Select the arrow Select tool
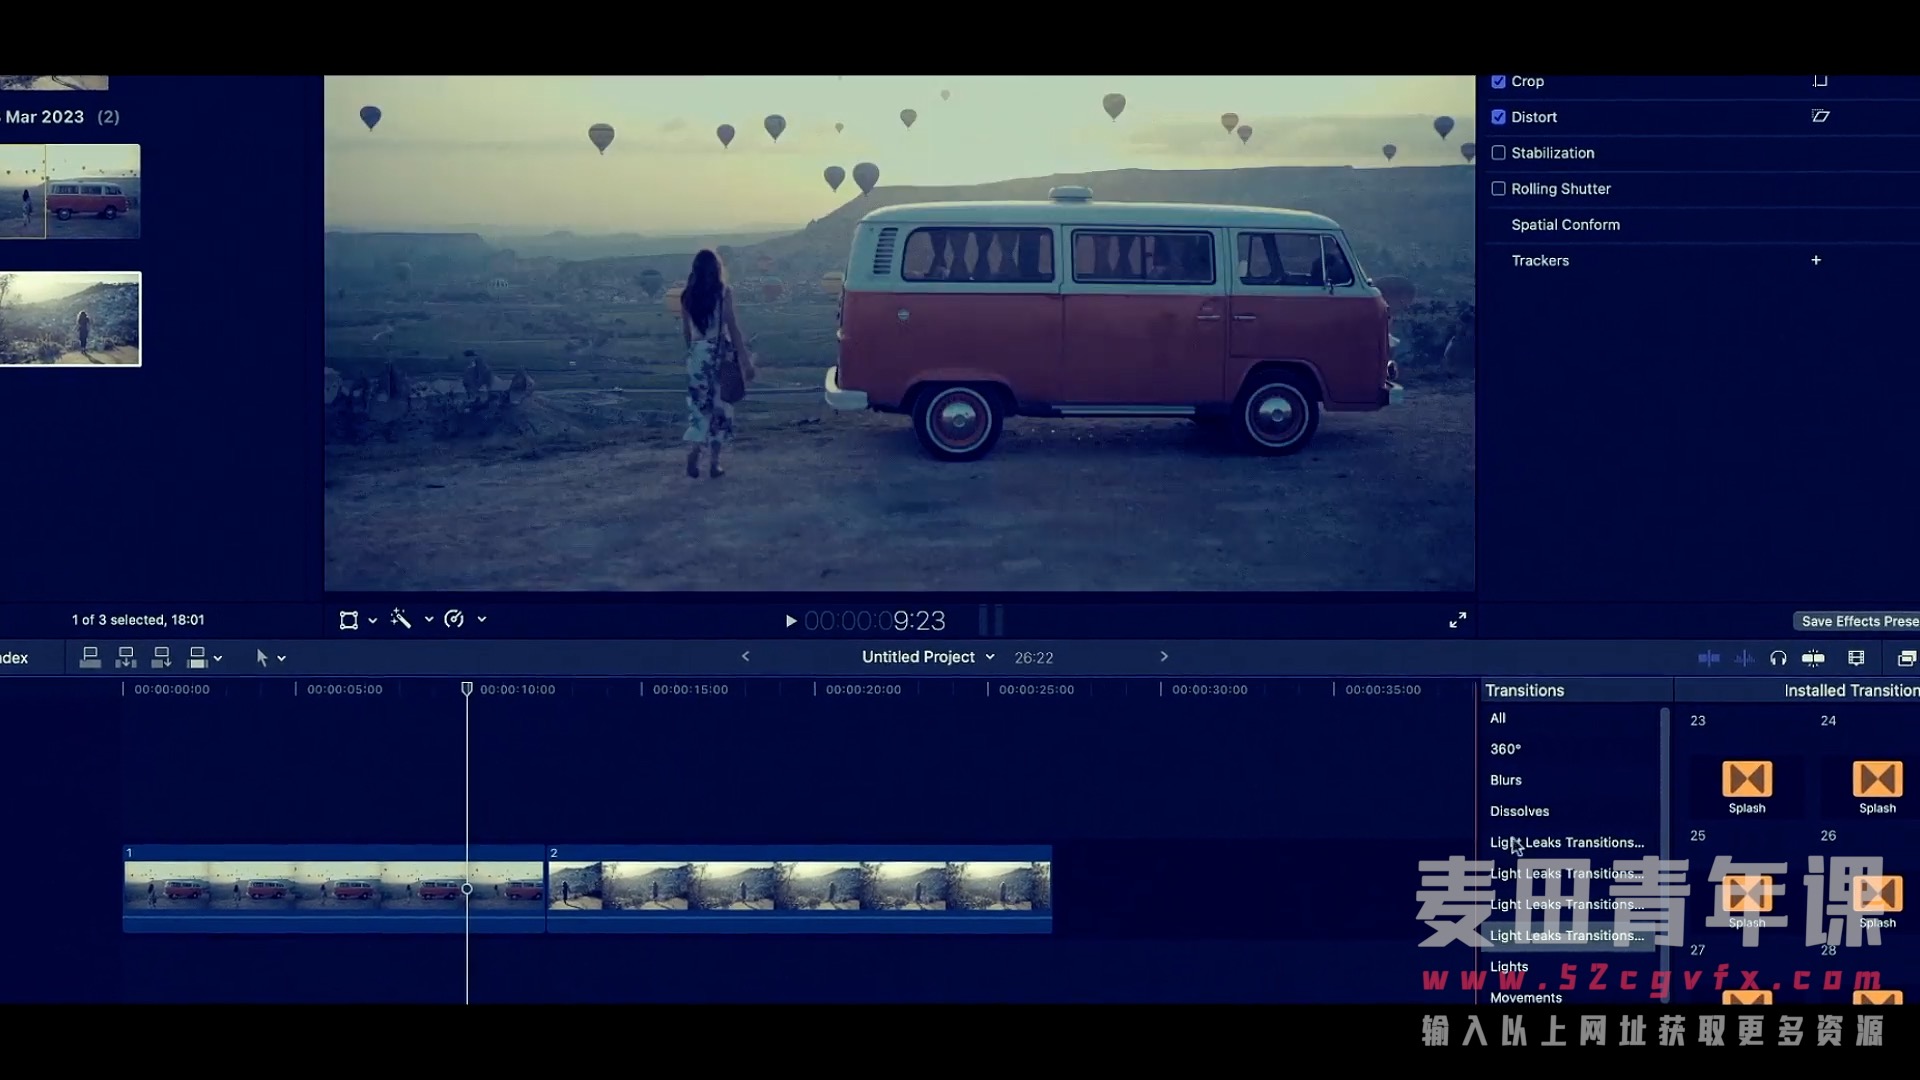 (x=262, y=658)
